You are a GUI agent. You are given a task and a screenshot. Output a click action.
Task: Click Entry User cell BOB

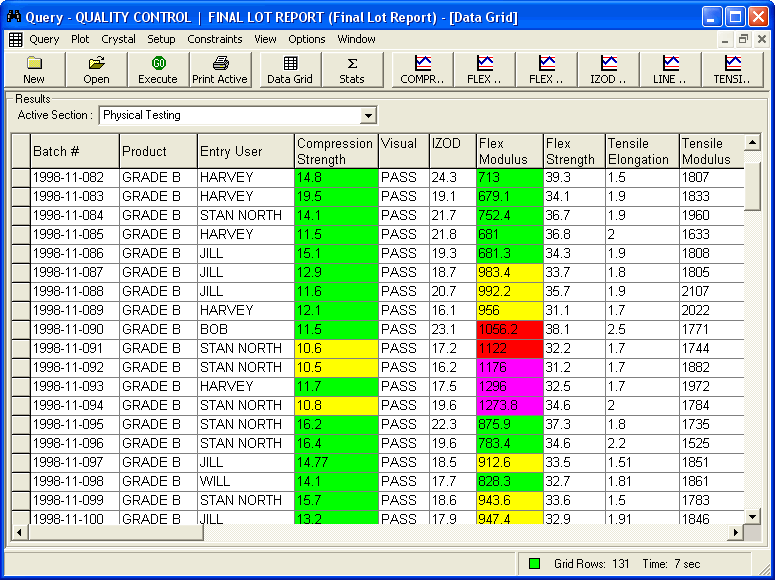[246, 330]
